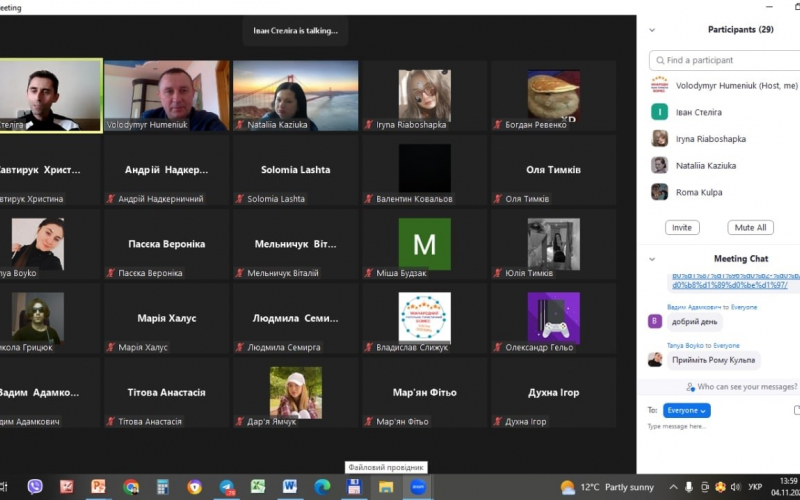Click muted mic icon on Міша Будзак tile

pyautogui.click(x=369, y=273)
